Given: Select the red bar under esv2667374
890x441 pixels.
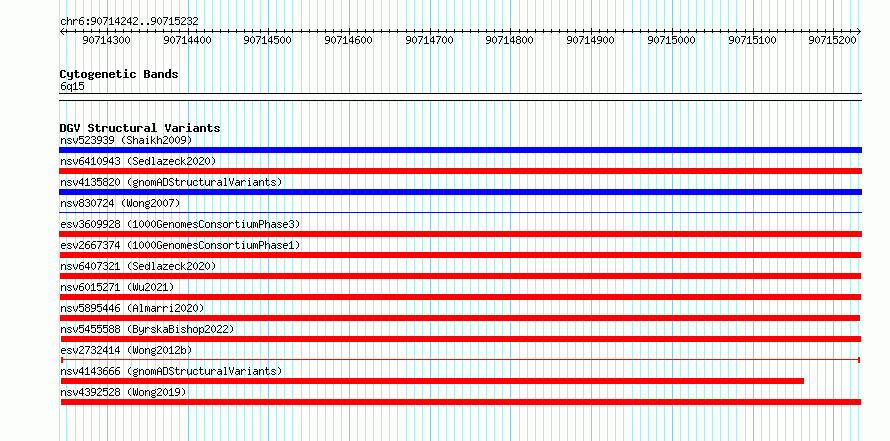Looking at the screenshot, I should click(x=460, y=255).
